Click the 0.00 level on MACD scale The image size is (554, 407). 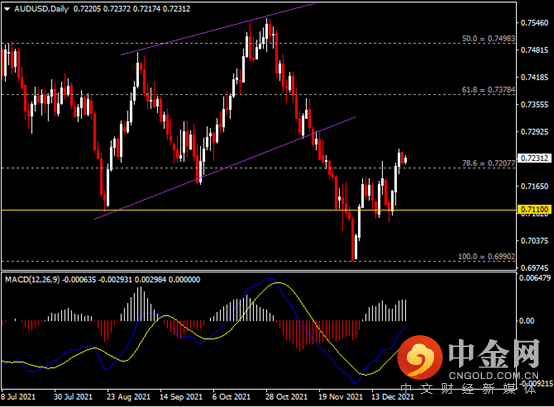[x=526, y=321]
